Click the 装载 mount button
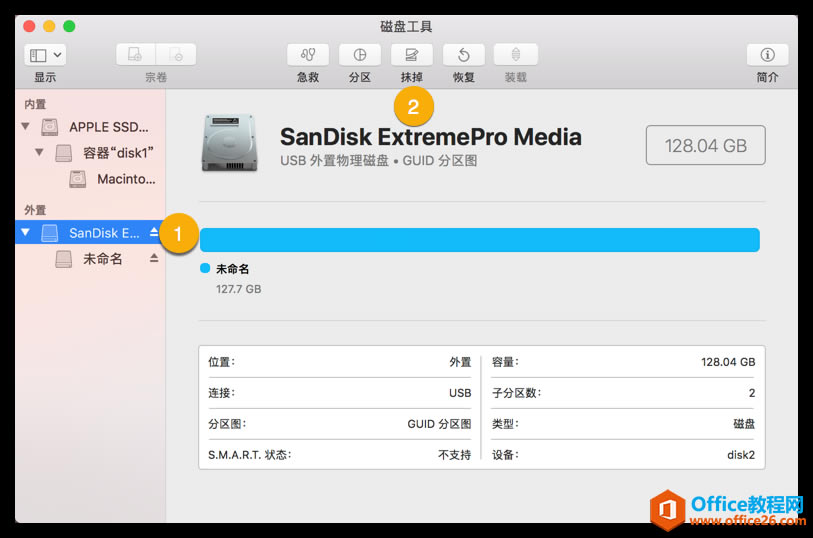Image resolution: width=813 pixels, height=538 pixels. pos(515,55)
